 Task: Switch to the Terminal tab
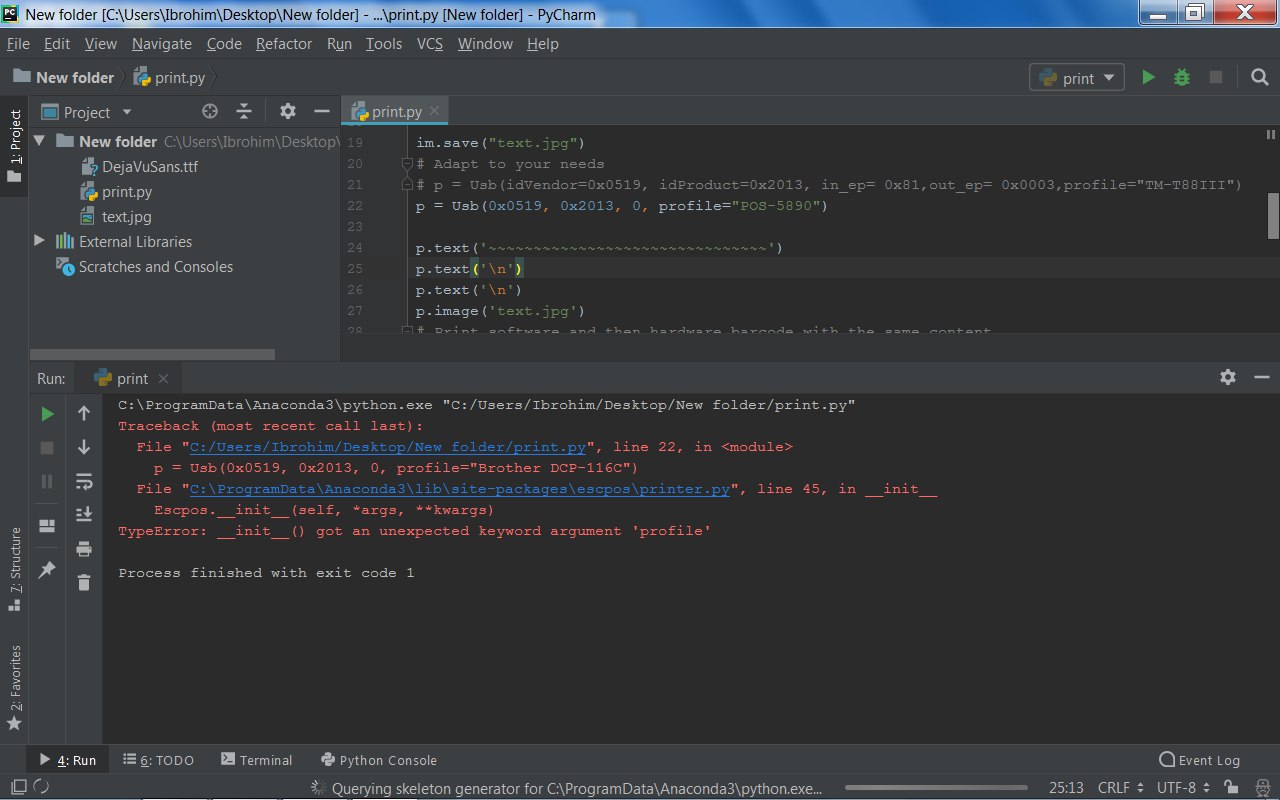click(257, 760)
